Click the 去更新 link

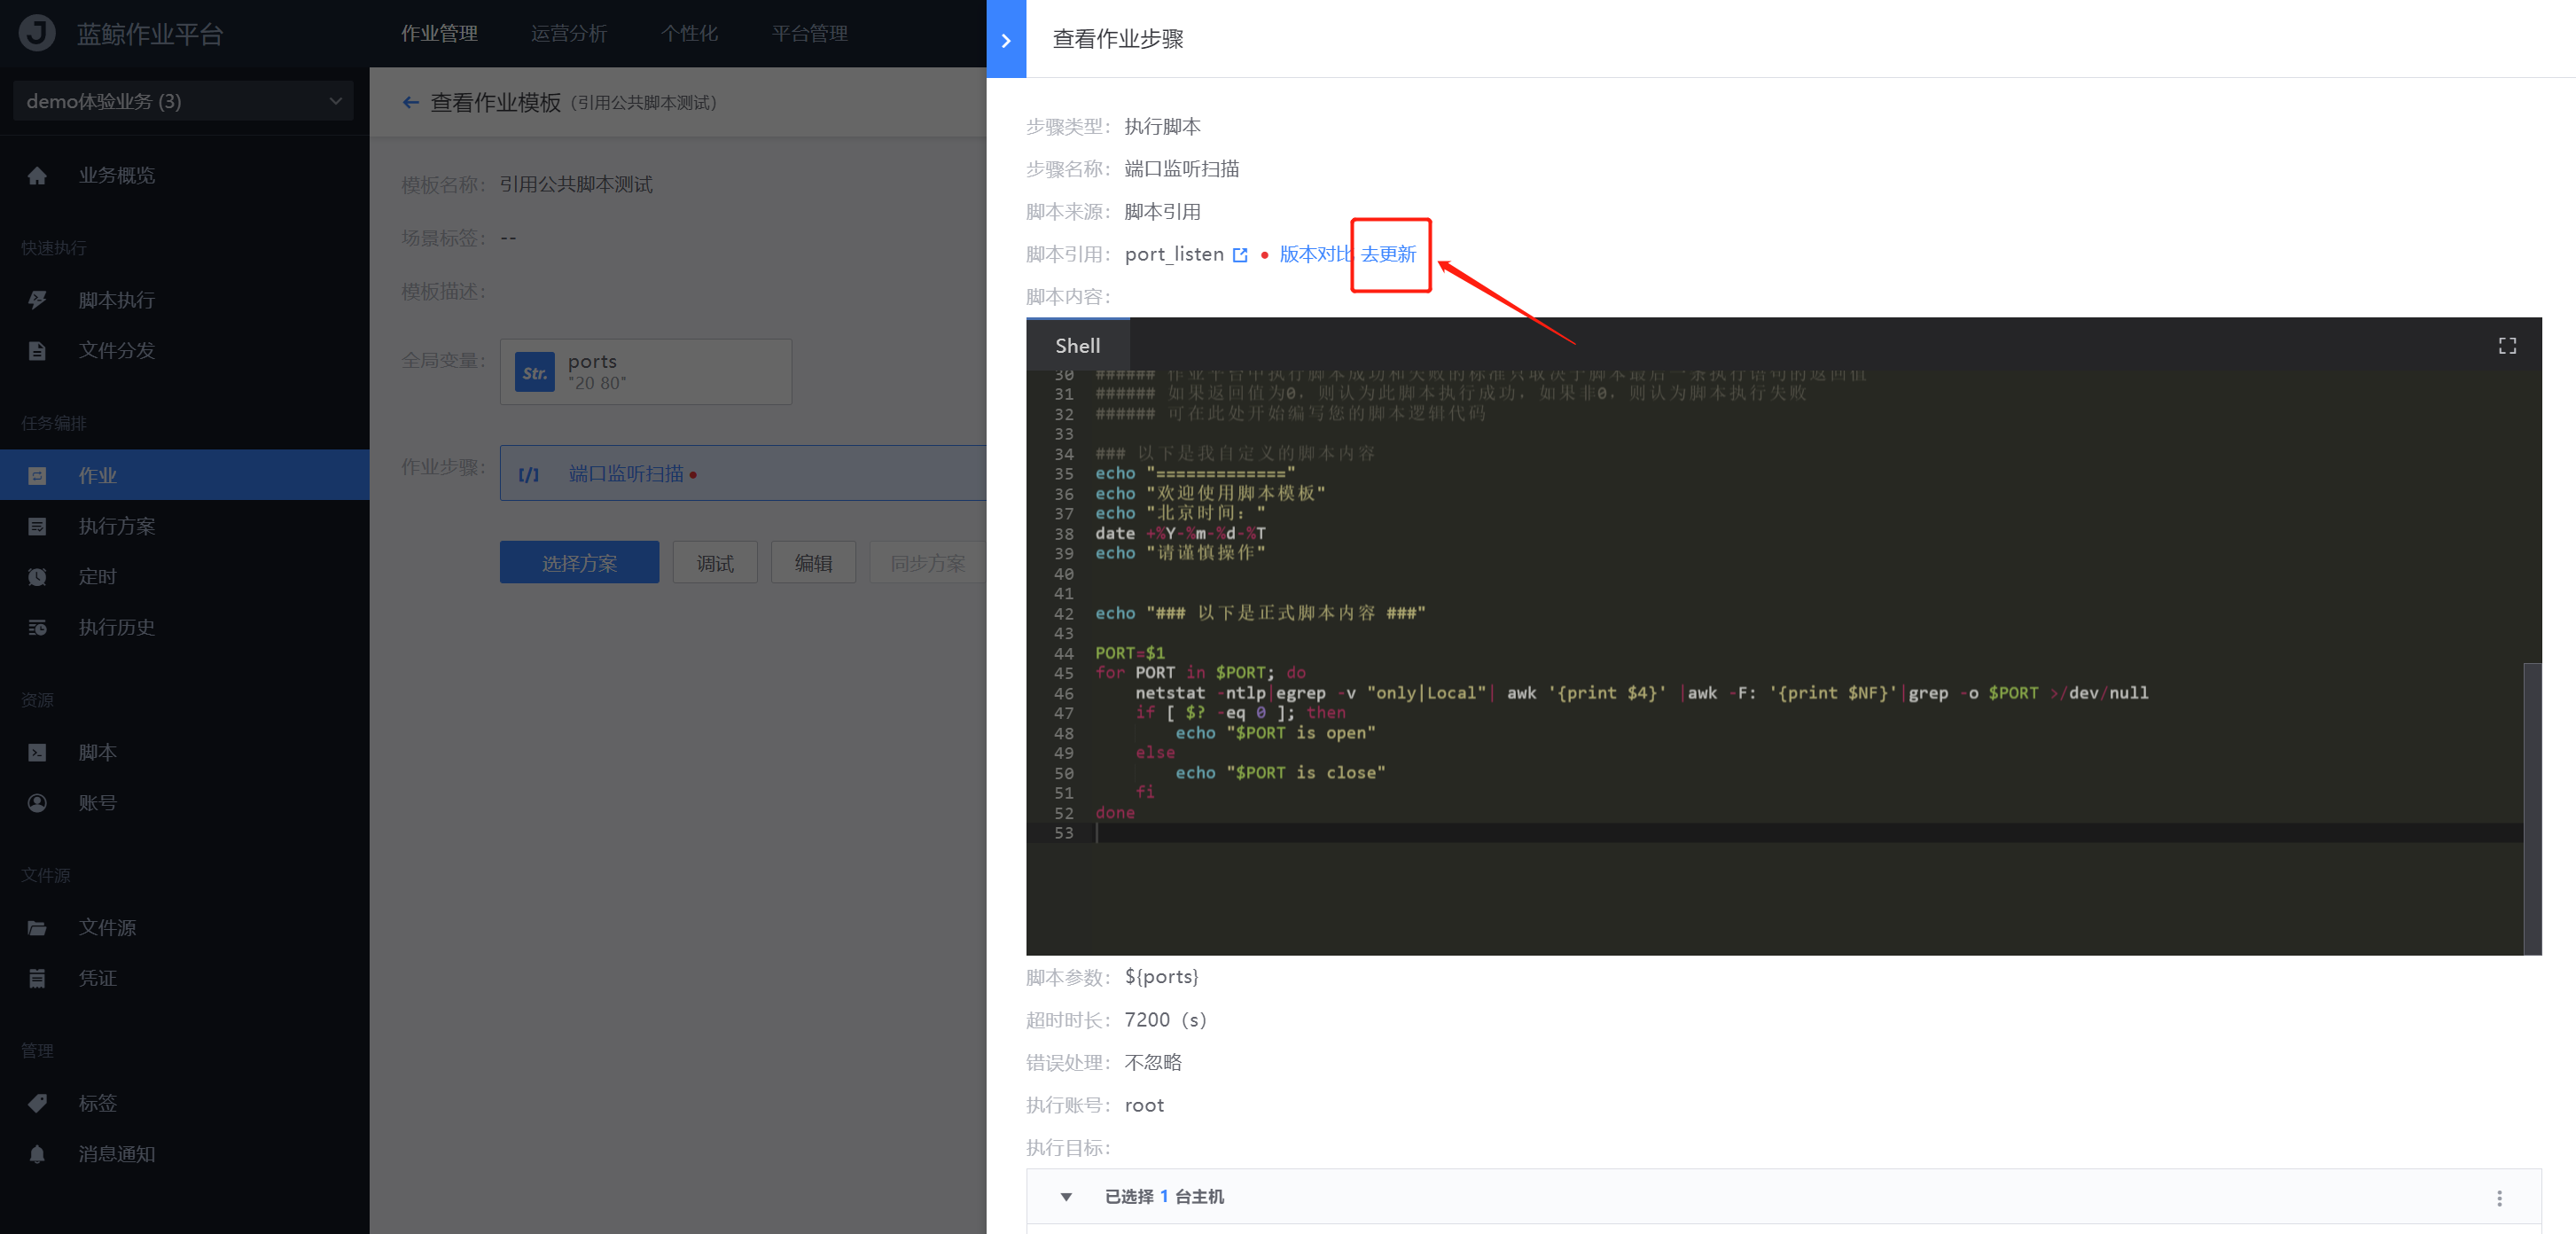(x=1388, y=254)
